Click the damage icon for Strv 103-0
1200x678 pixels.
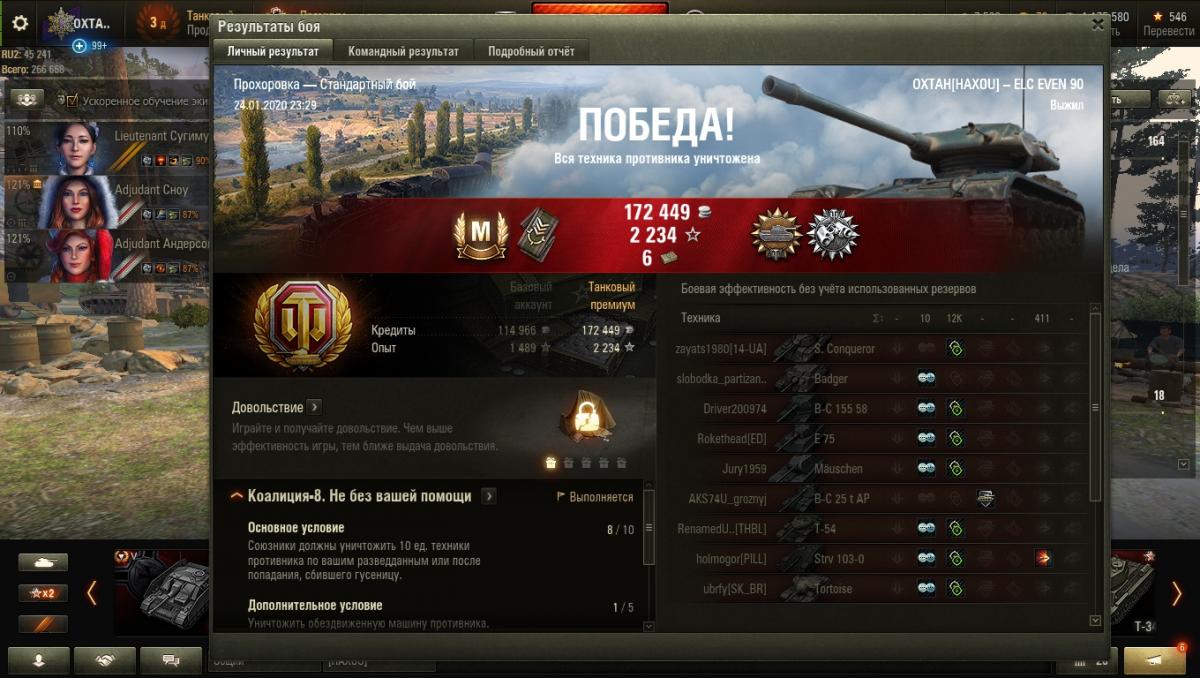click(1043, 558)
